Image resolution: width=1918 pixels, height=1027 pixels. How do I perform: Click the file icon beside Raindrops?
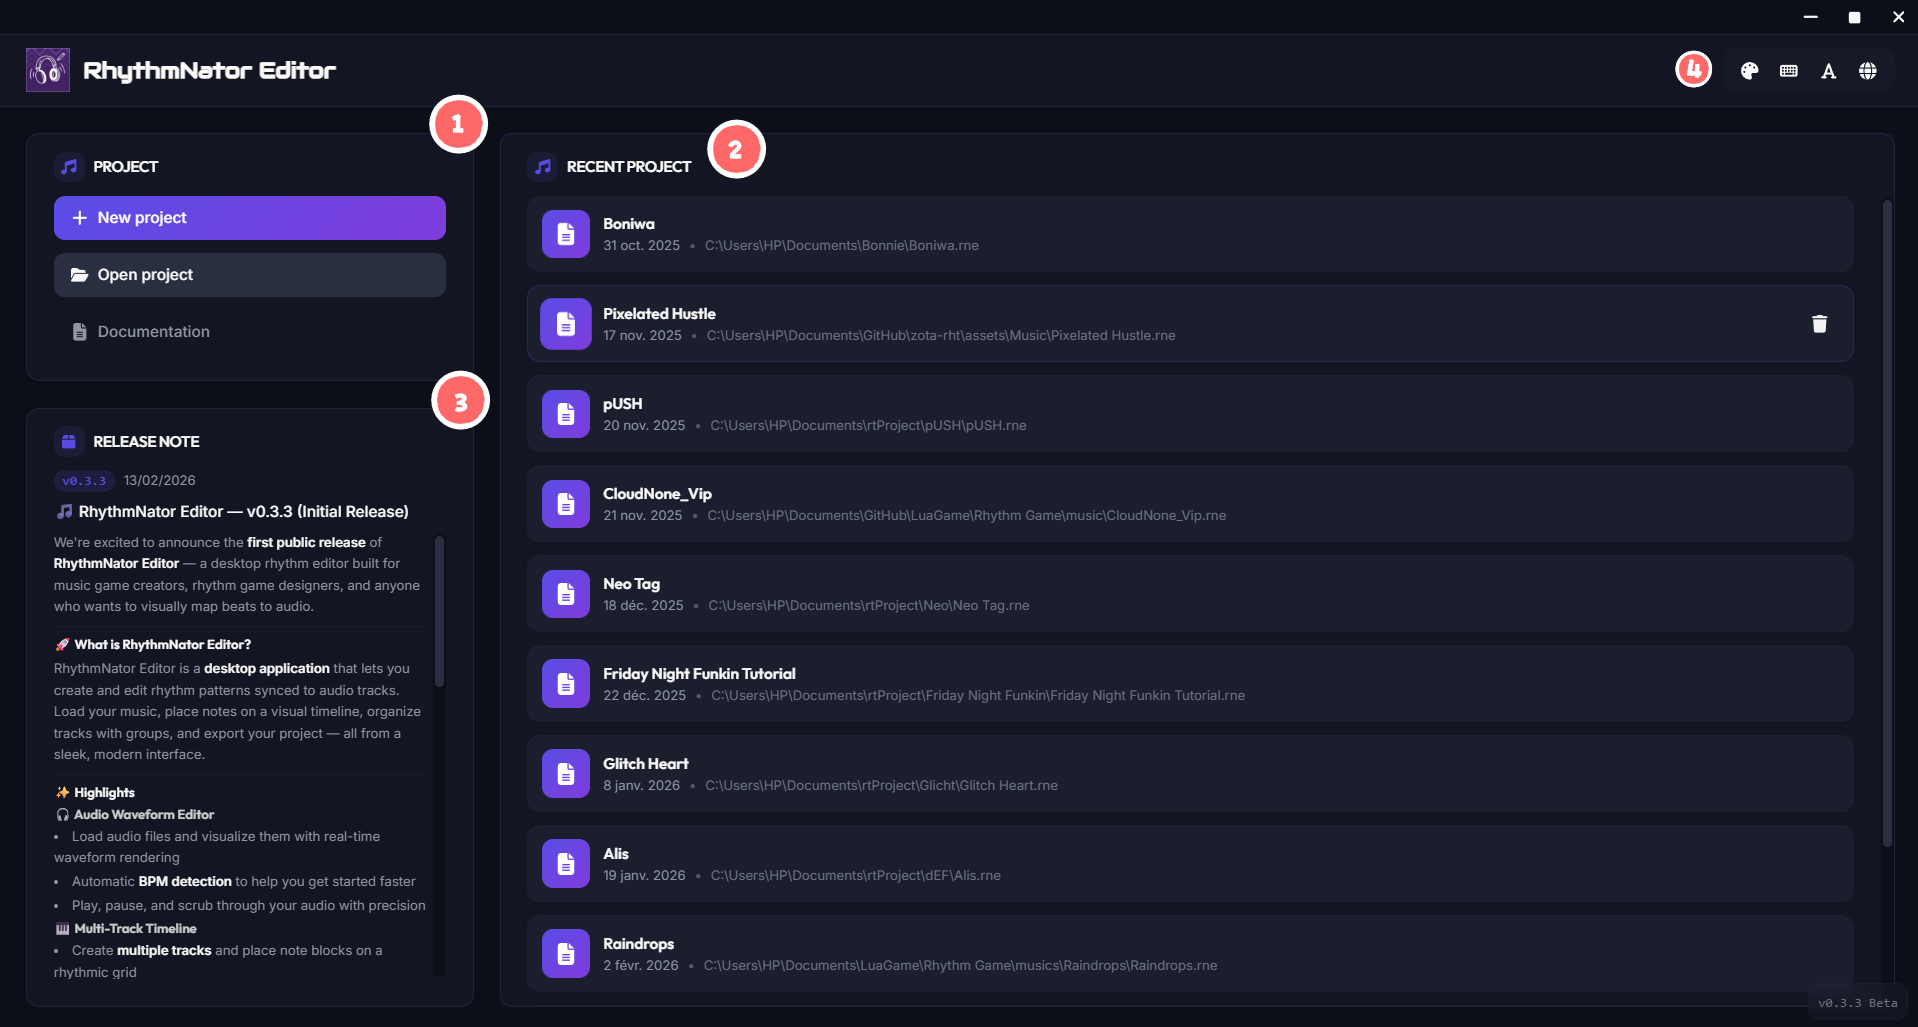click(565, 953)
